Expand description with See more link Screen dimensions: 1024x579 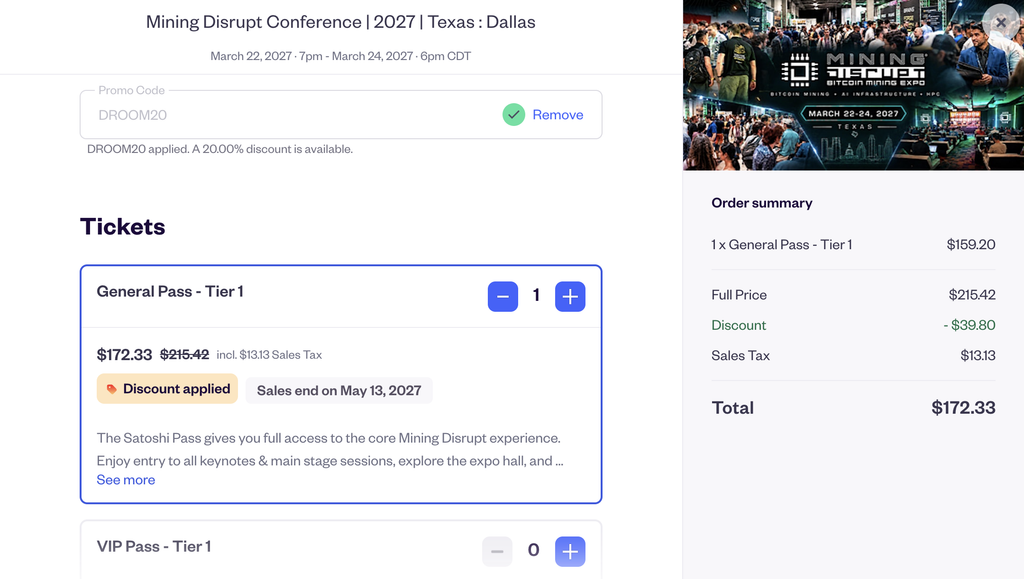click(x=126, y=480)
